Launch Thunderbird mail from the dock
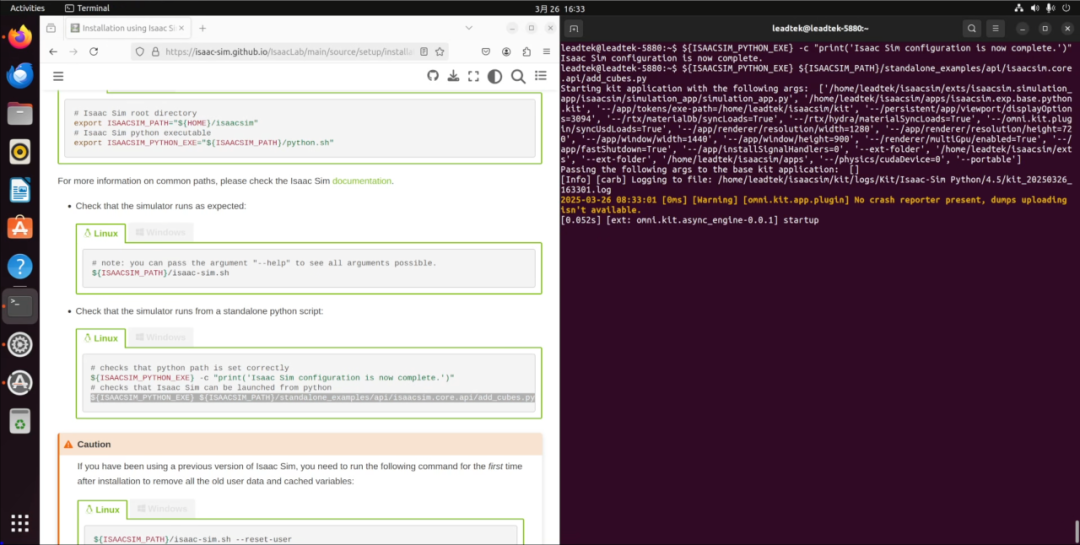 [x=20, y=75]
